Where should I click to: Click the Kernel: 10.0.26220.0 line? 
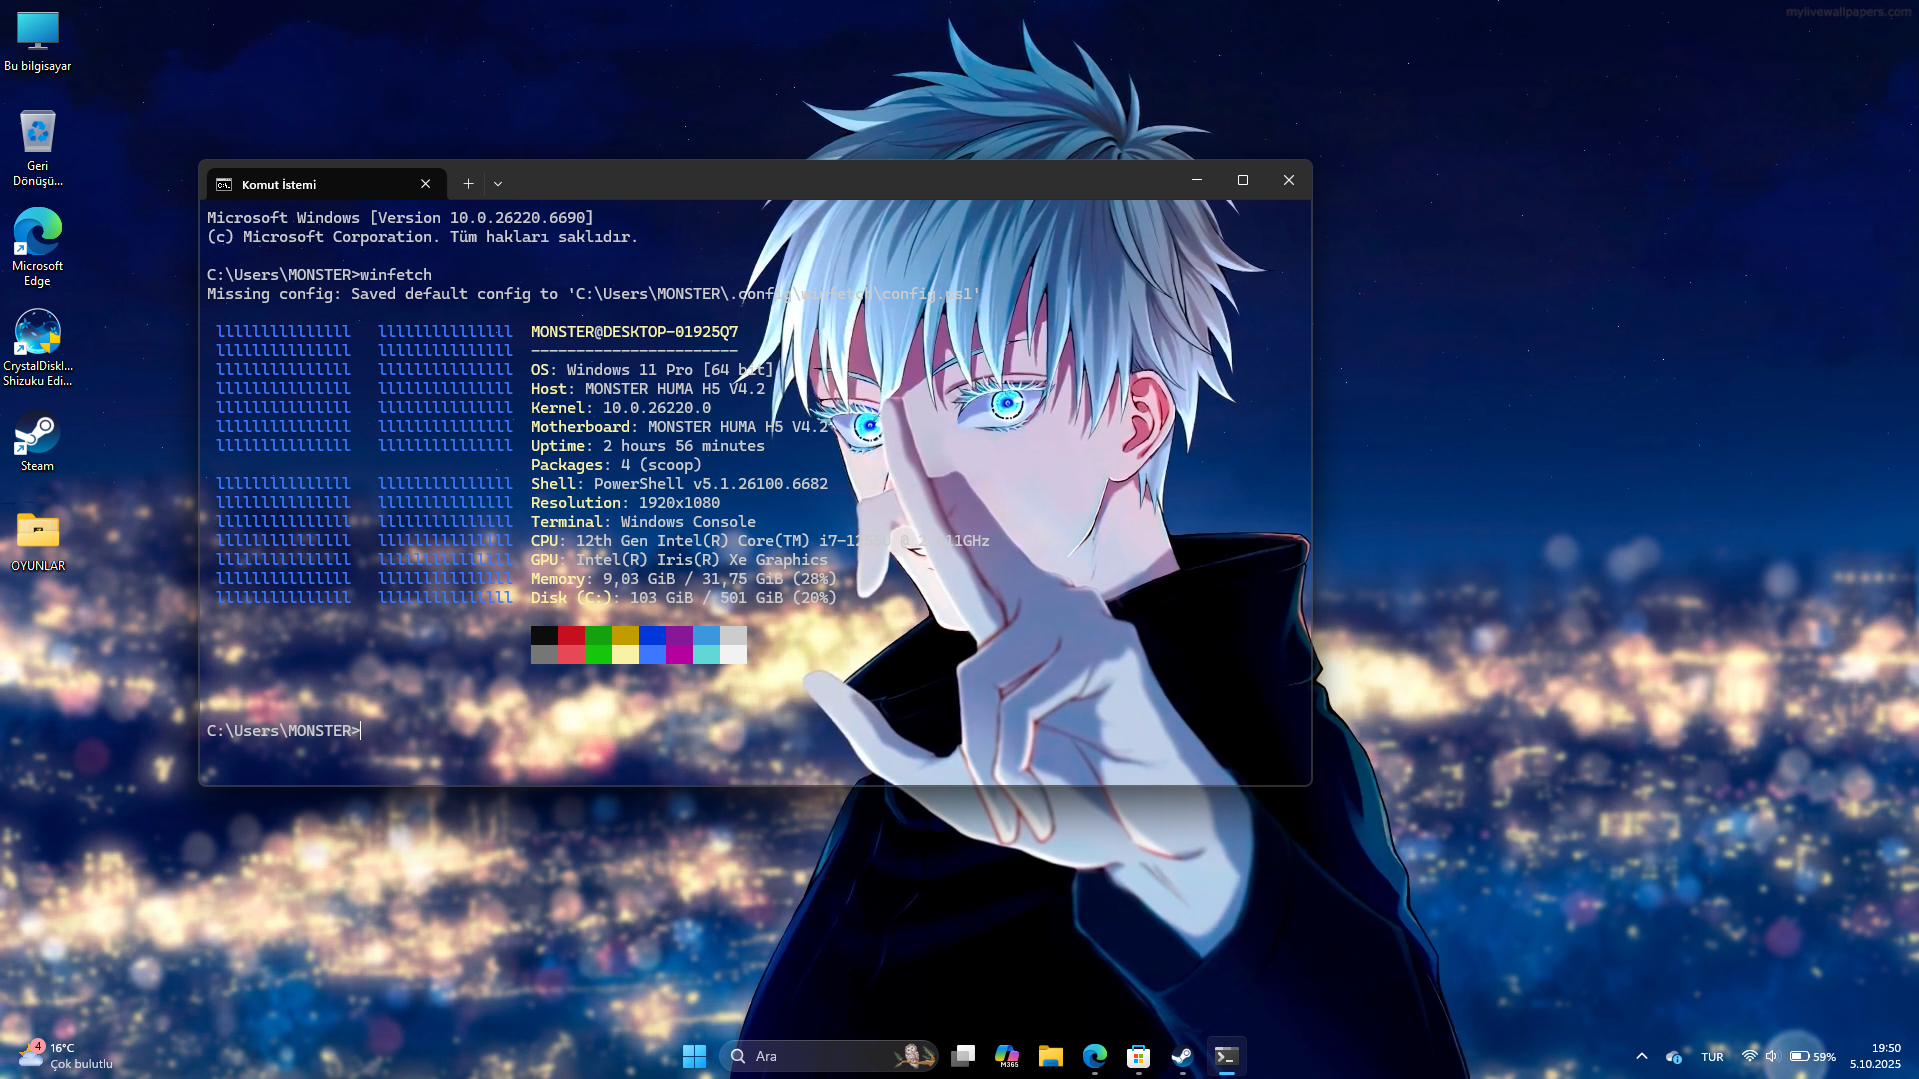[621, 407]
